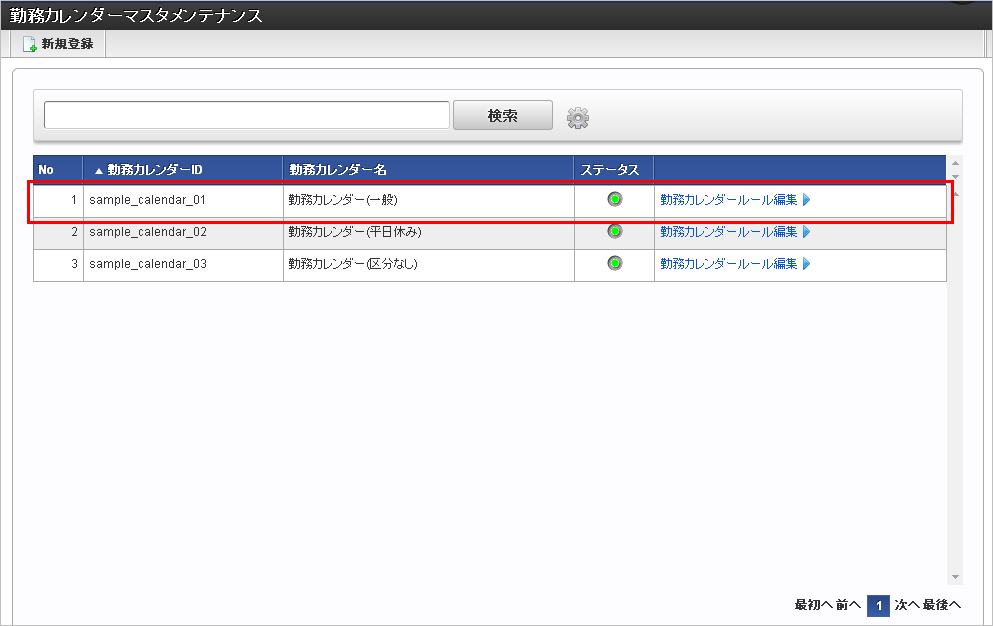Click the 勤務カレンダー名 column header
Image resolution: width=993 pixels, height=626 pixels.
(428, 170)
